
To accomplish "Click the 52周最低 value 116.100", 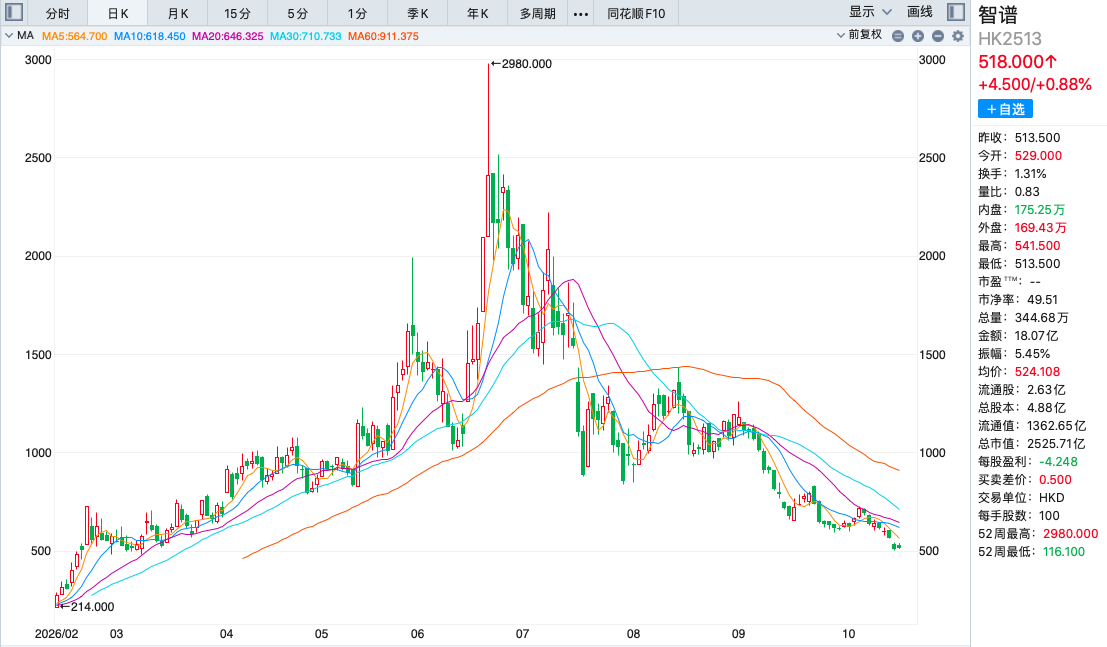I will pos(1064,552).
